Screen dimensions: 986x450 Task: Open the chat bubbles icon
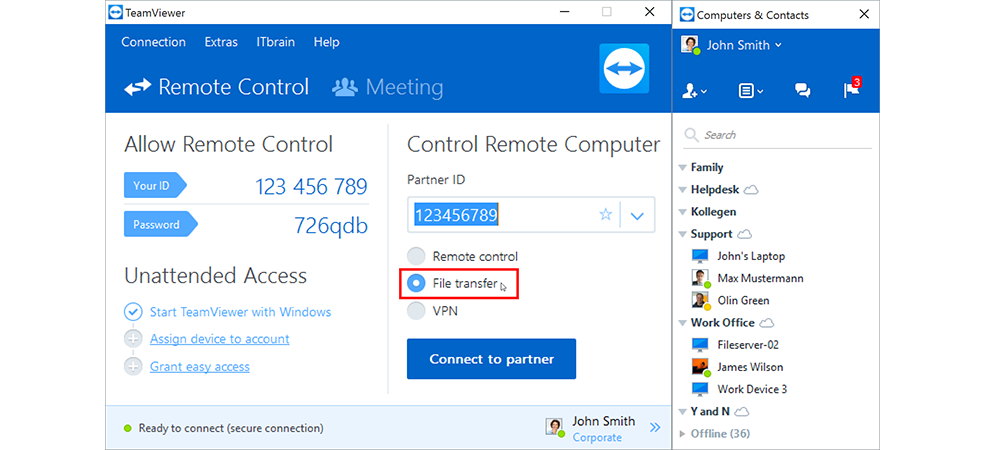tap(802, 91)
